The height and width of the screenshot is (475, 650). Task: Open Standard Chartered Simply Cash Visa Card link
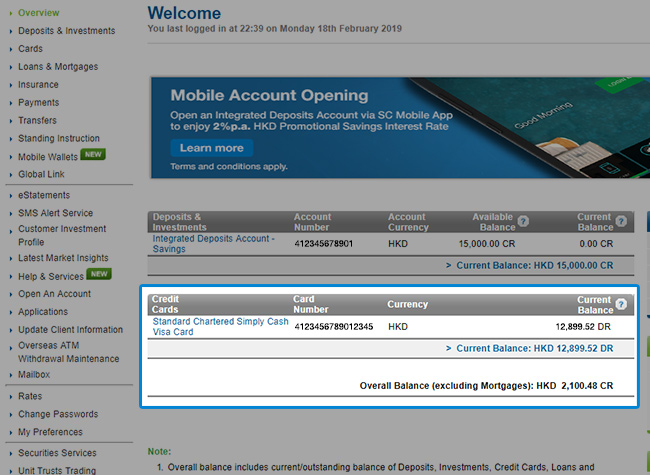[221, 327]
